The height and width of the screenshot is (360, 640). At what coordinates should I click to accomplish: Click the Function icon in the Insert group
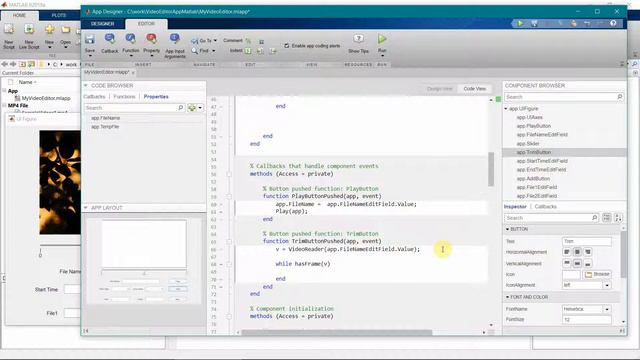(x=131, y=39)
